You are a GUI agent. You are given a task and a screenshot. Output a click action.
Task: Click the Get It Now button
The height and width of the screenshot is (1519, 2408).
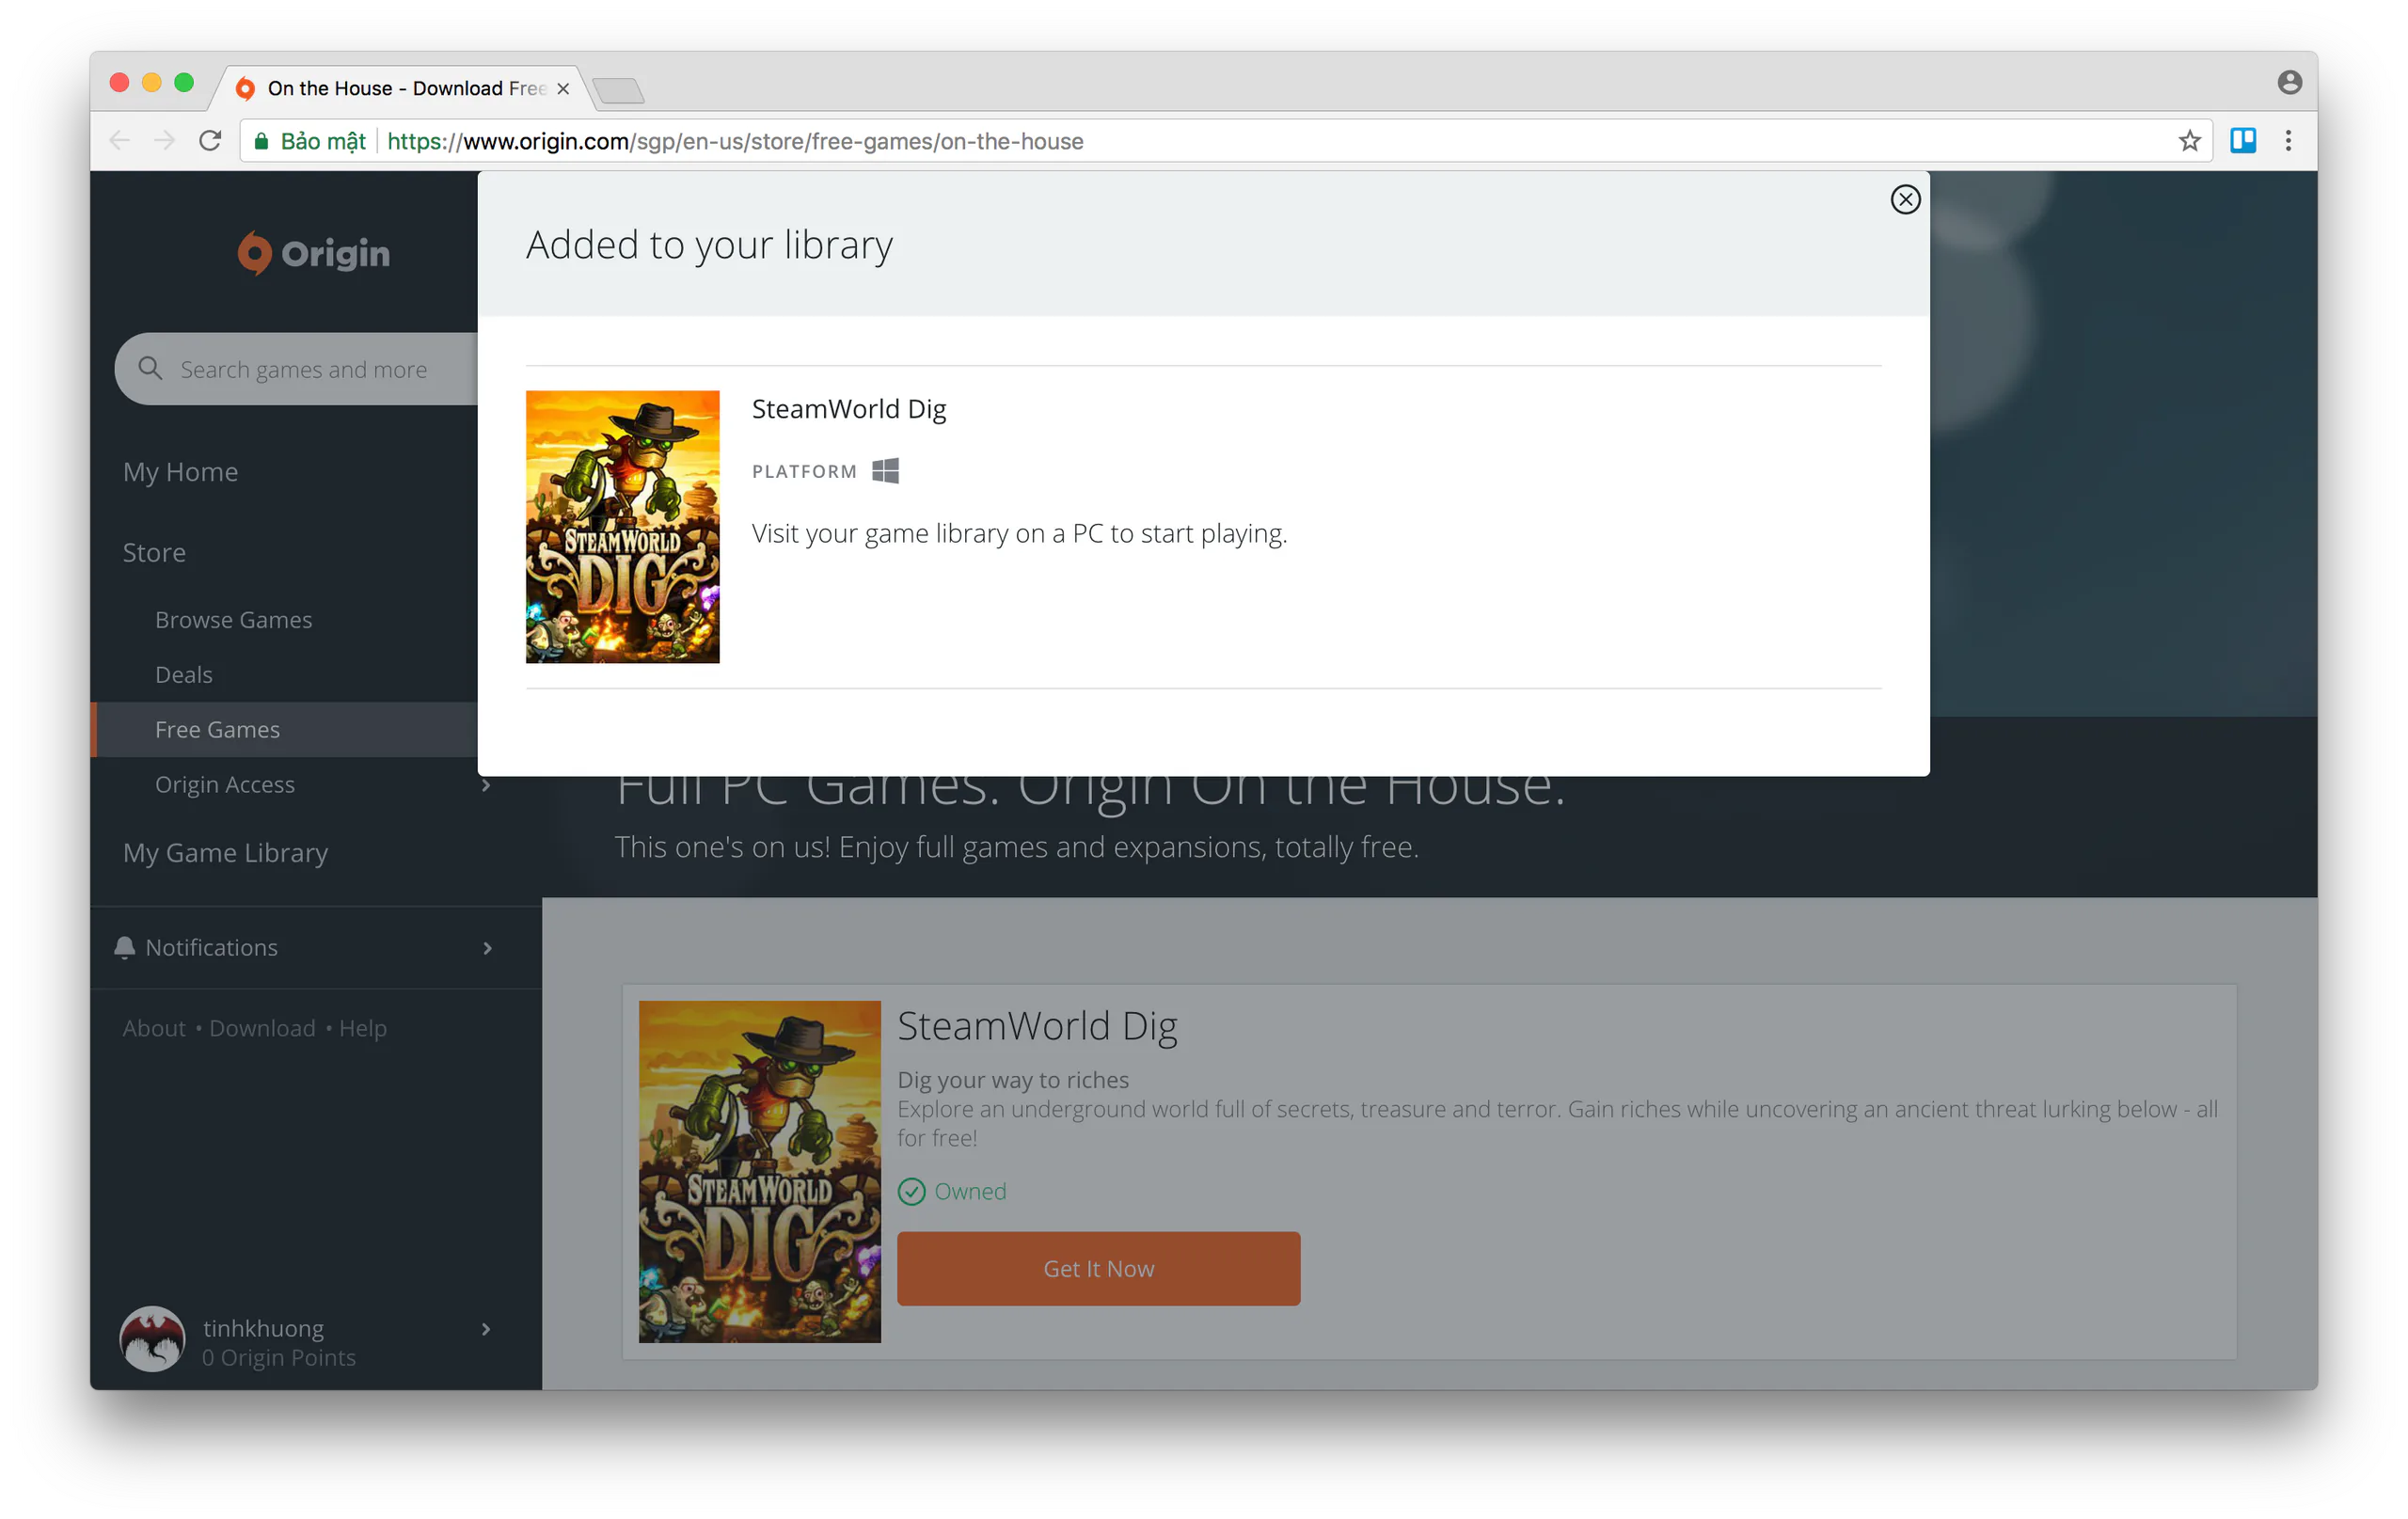click(1098, 1268)
